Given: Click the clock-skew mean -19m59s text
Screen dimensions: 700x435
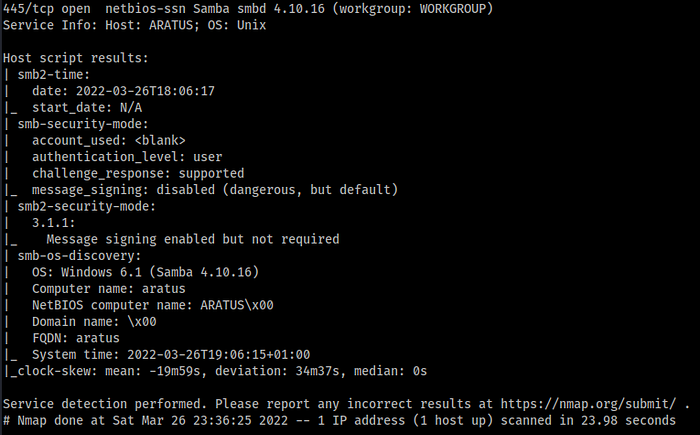Looking at the screenshot, I should click(x=152, y=372).
